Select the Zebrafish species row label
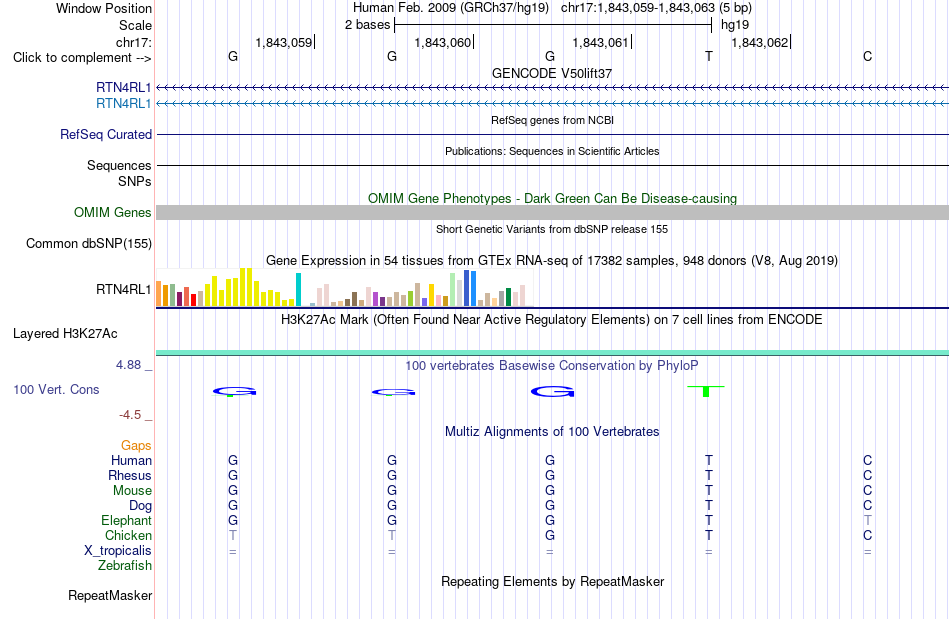The image size is (950, 619). point(125,565)
